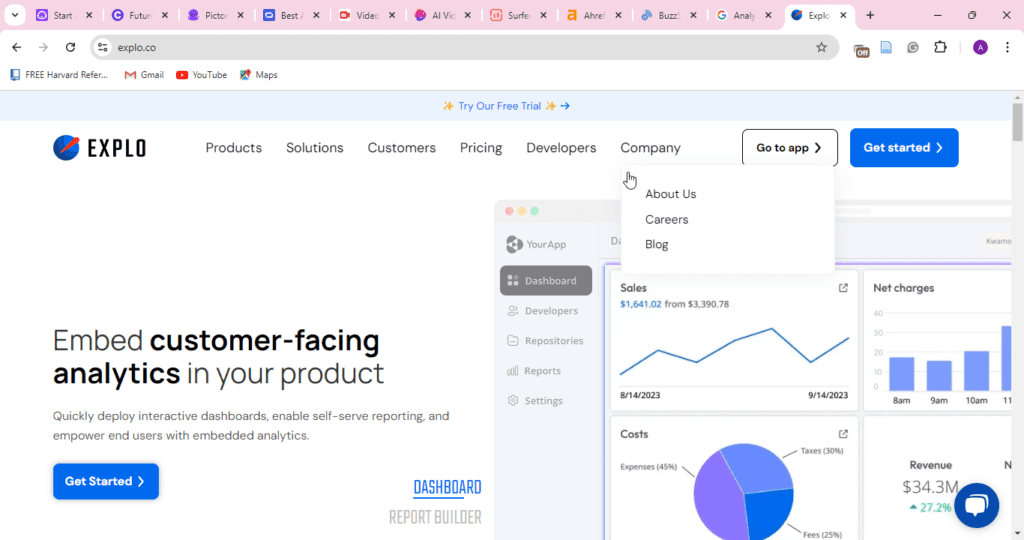Open the YouTube bookmark

(201, 75)
